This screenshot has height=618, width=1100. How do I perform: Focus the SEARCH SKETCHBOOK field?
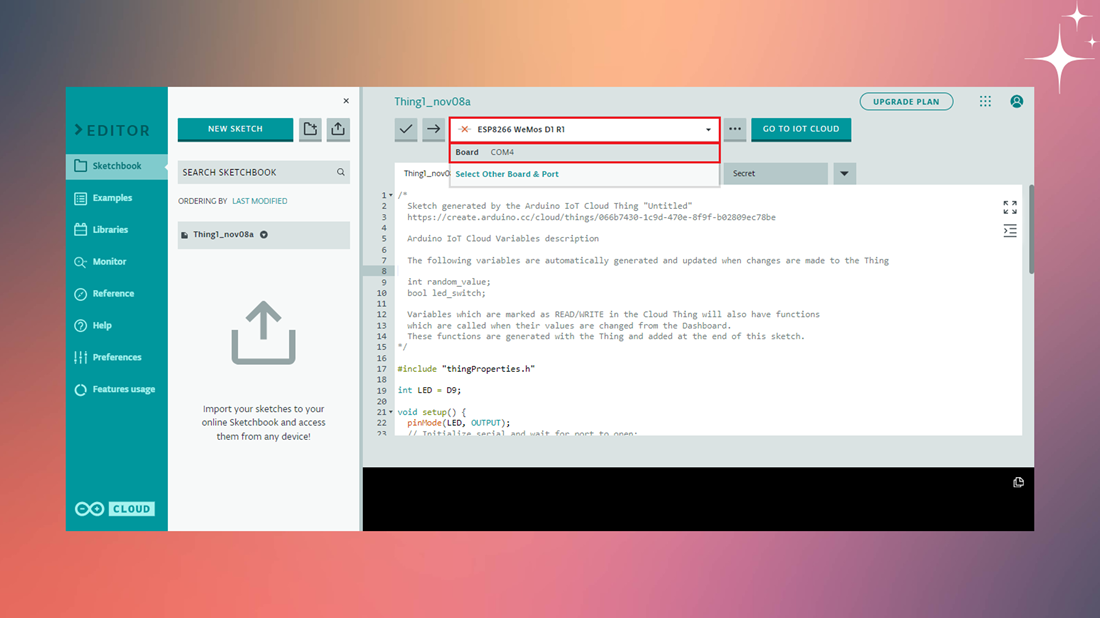pos(263,172)
